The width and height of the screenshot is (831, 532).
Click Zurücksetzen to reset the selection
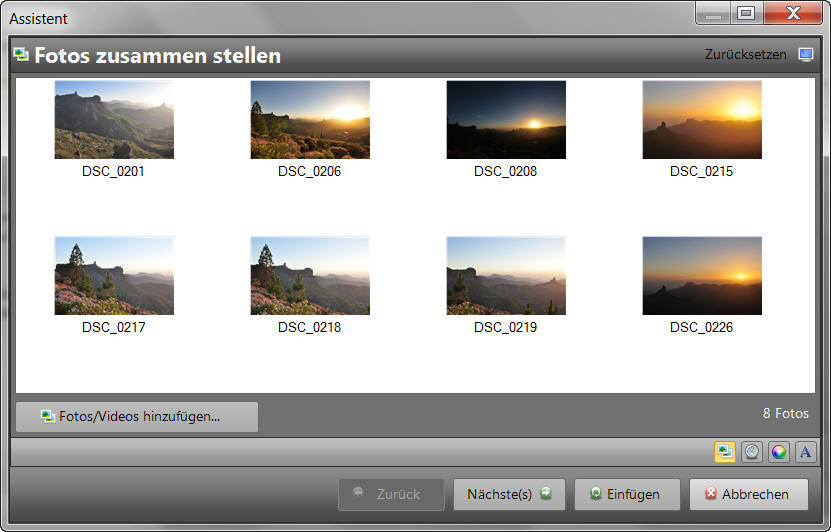[x=745, y=55]
